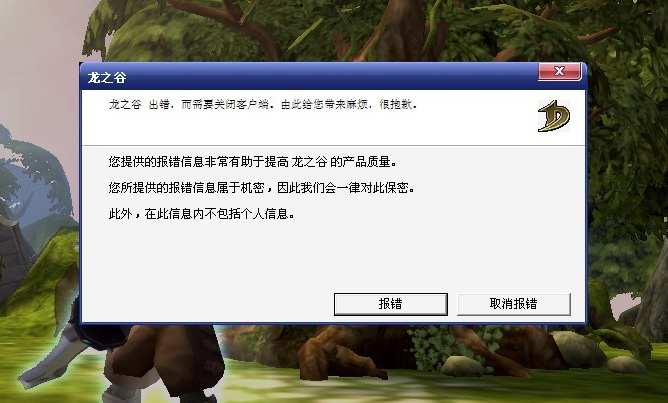Click the line about 个人信息
The width and height of the screenshot is (668, 403).
click(x=202, y=213)
